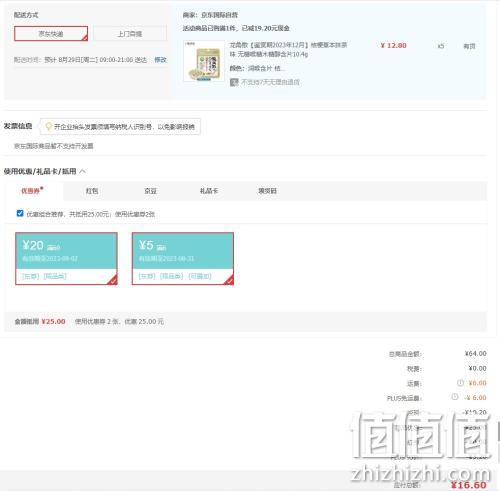
Task: Click the no 7-day return icon
Action: pyautogui.click(x=234, y=82)
